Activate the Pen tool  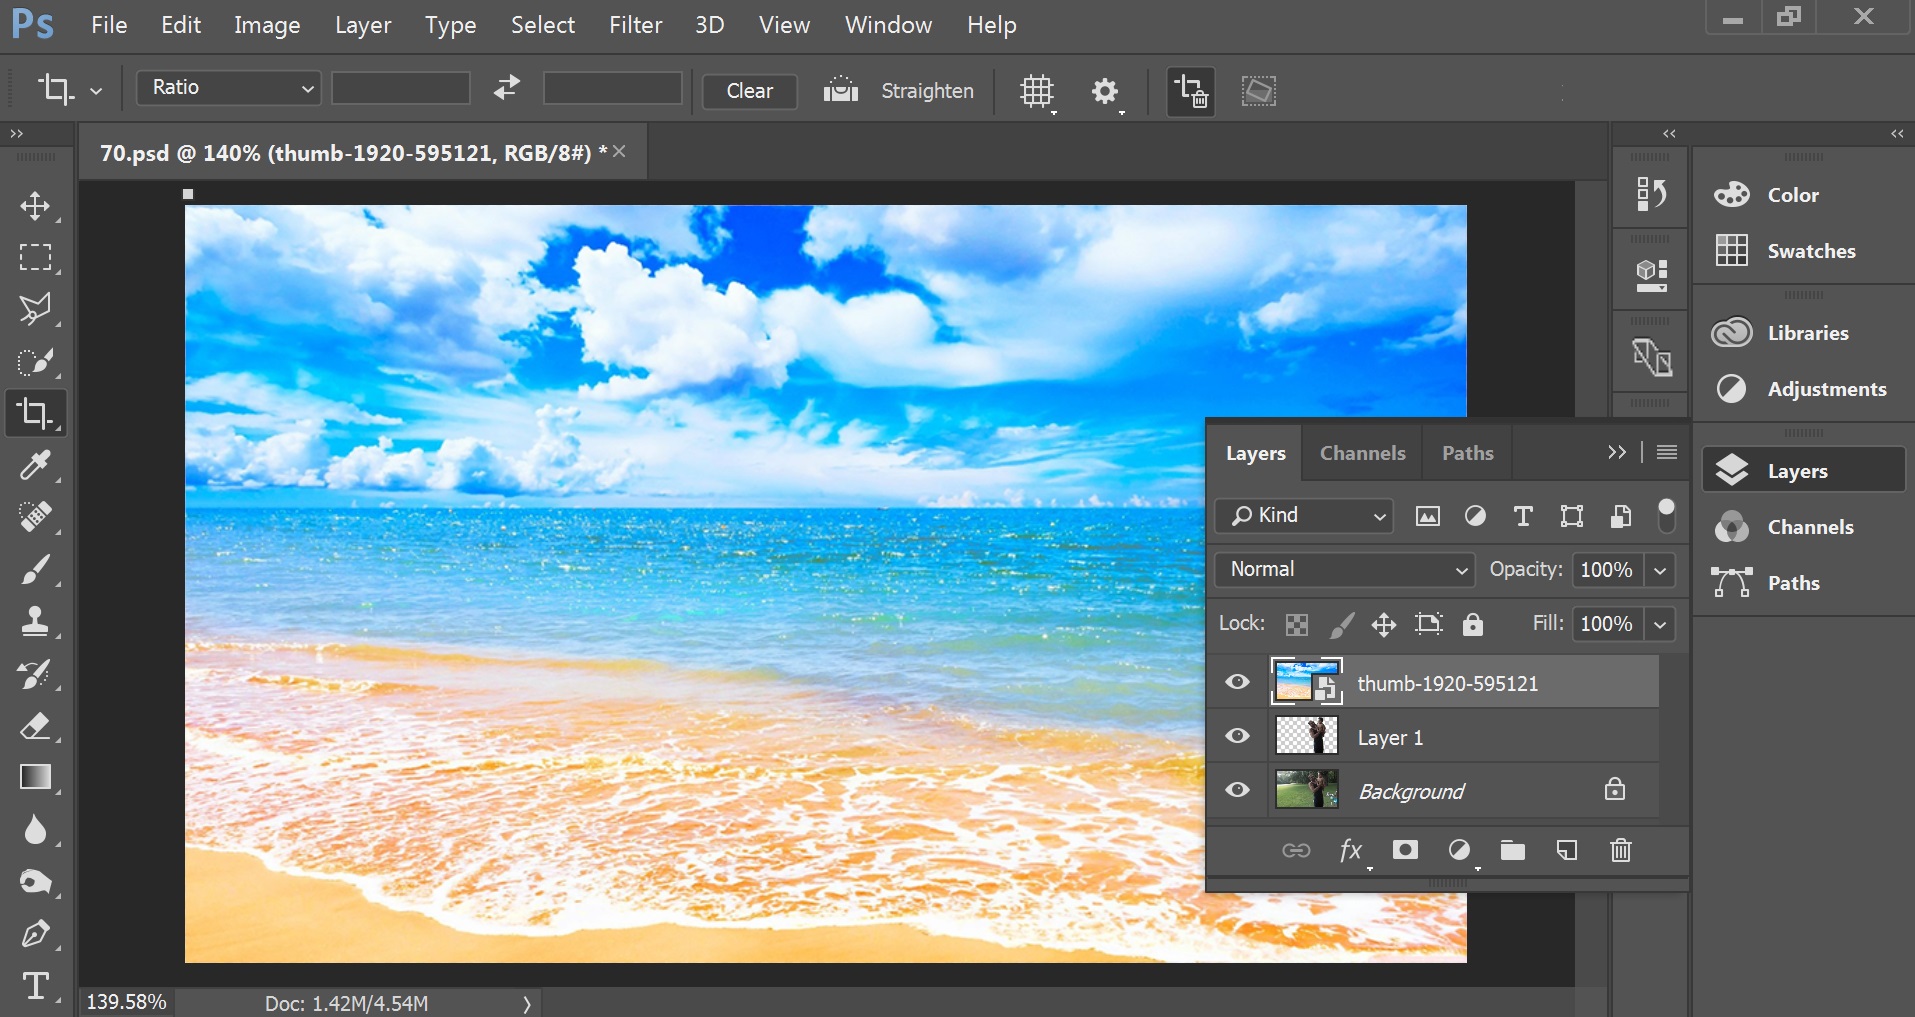point(36,933)
